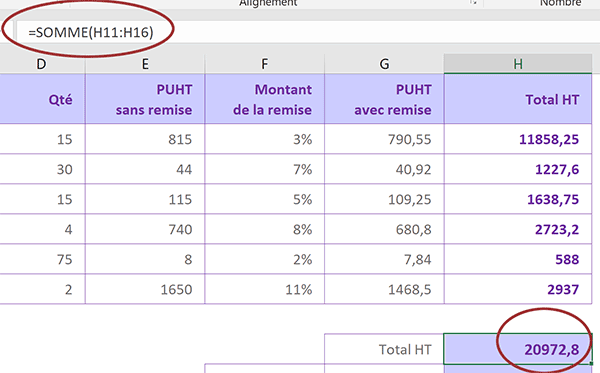Click the Total HT label beside 20972,8
The height and width of the screenshot is (373, 600).
[x=384, y=349]
